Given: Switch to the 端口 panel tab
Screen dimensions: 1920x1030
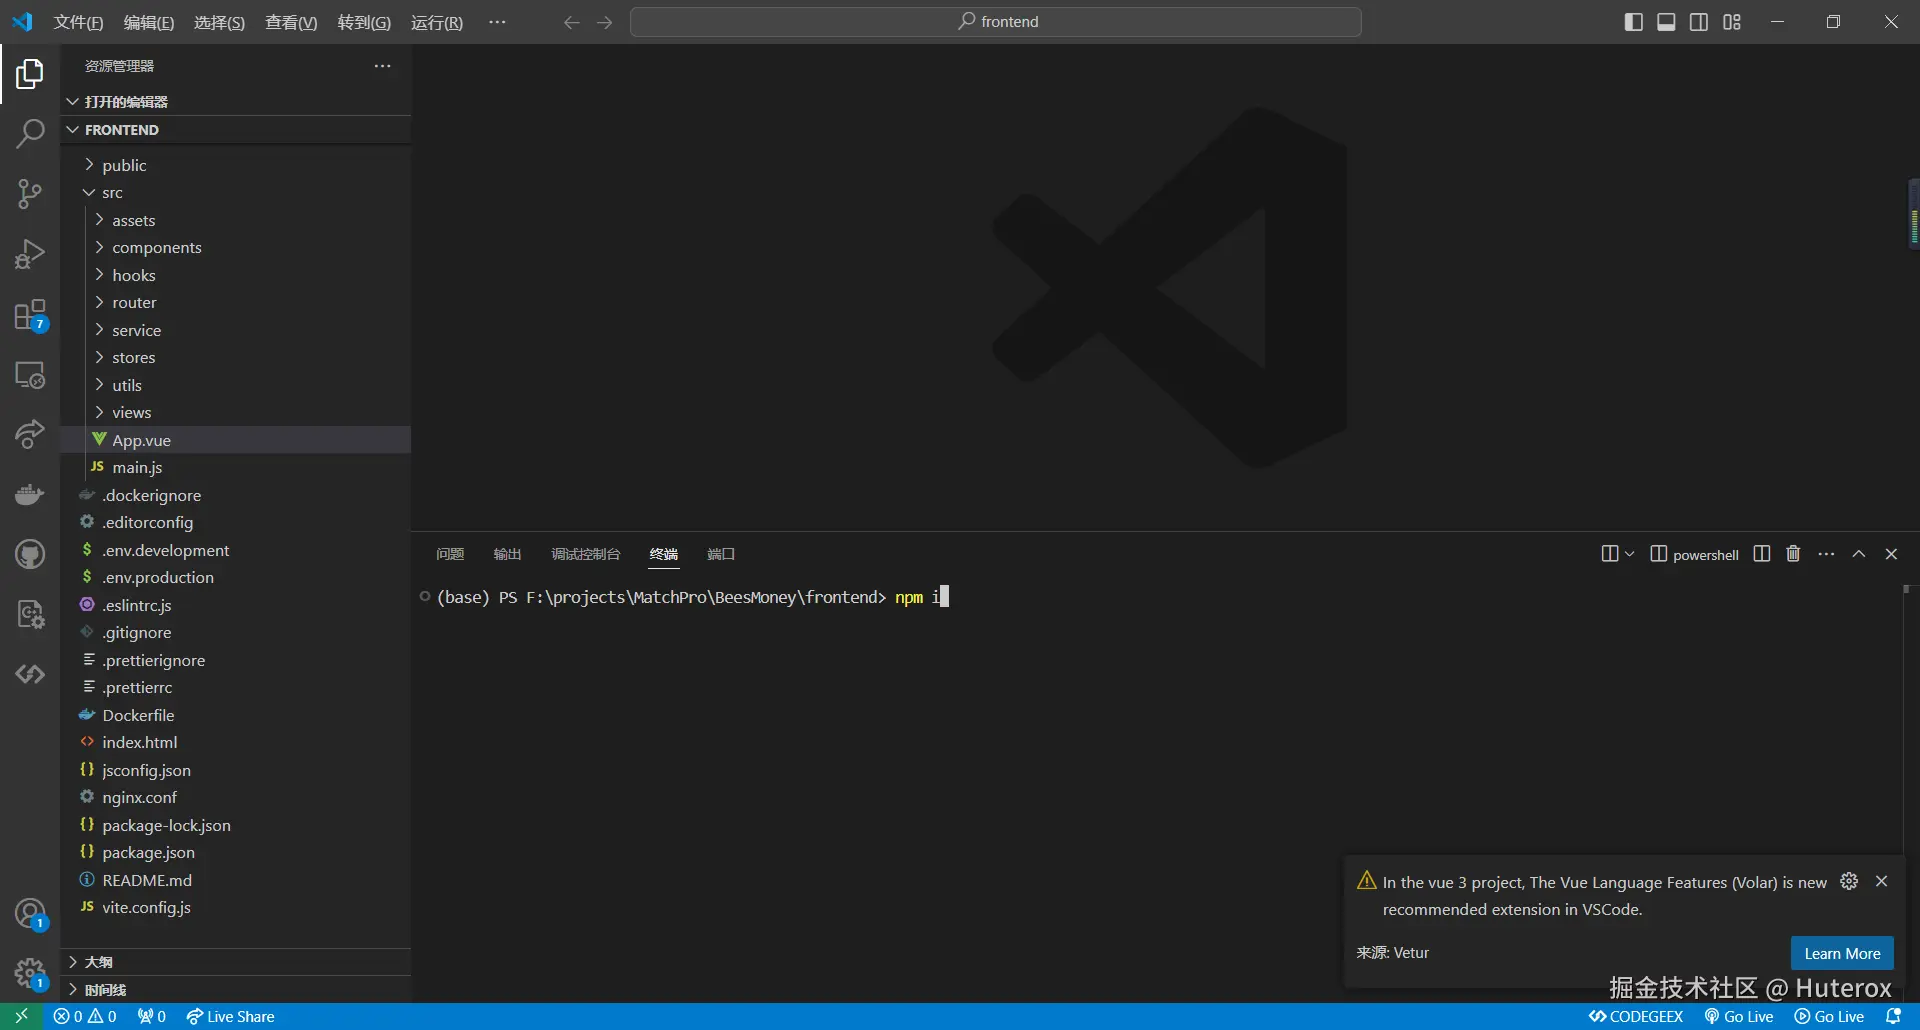Looking at the screenshot, I should pyautogui.click(x=721, y=554).
